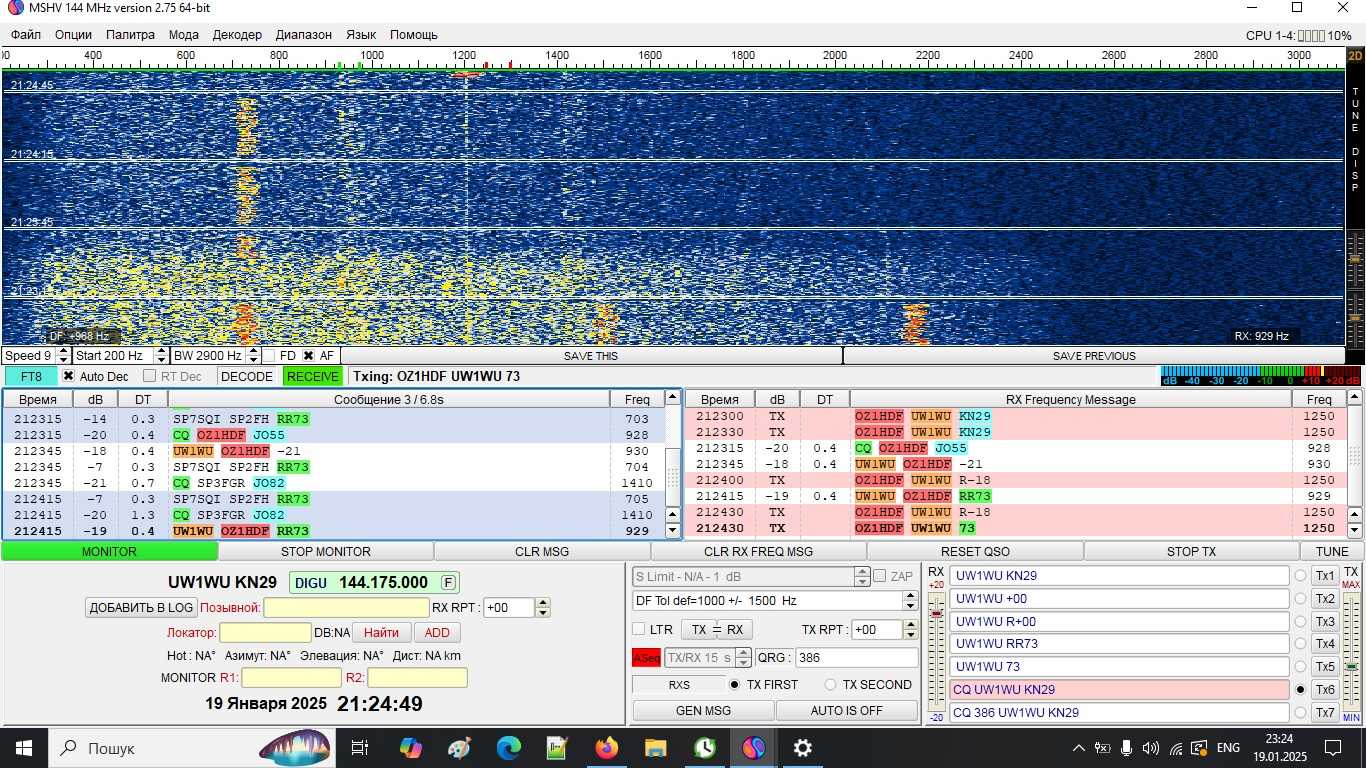
Task: Open File Explorer from taskbar
Action: pyautogui.click(x=656, y=748)
